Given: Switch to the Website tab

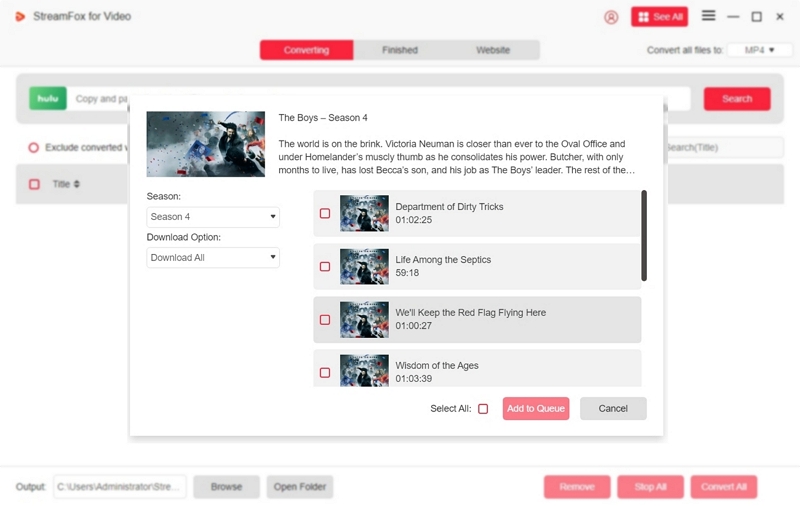Looking at the screenshot, I should click(493, 50).
